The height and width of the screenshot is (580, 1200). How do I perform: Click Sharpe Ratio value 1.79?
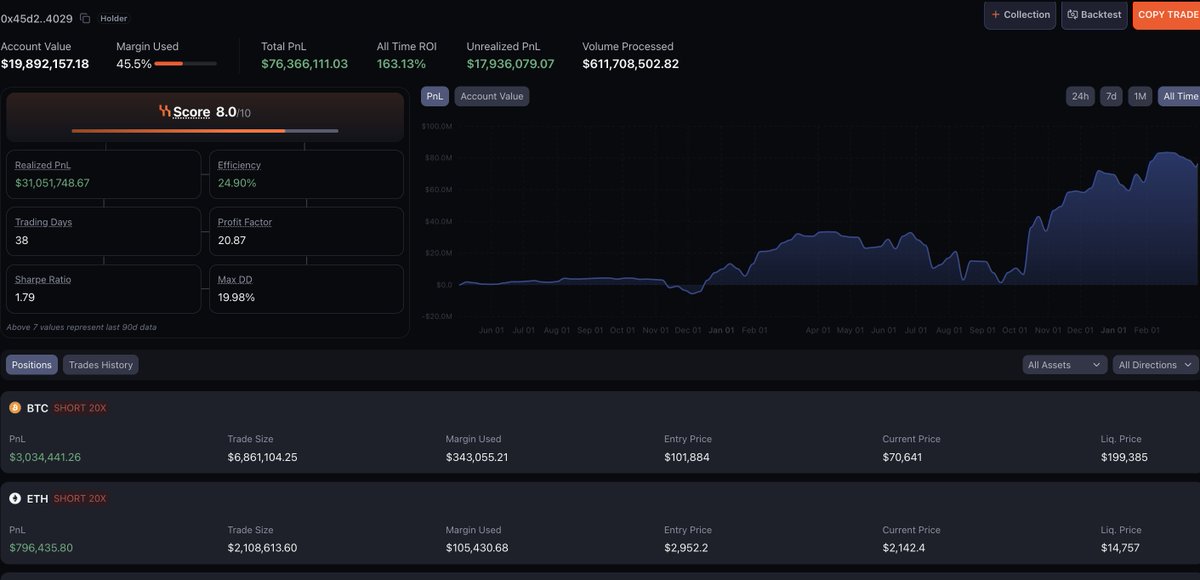pos(26,298)
